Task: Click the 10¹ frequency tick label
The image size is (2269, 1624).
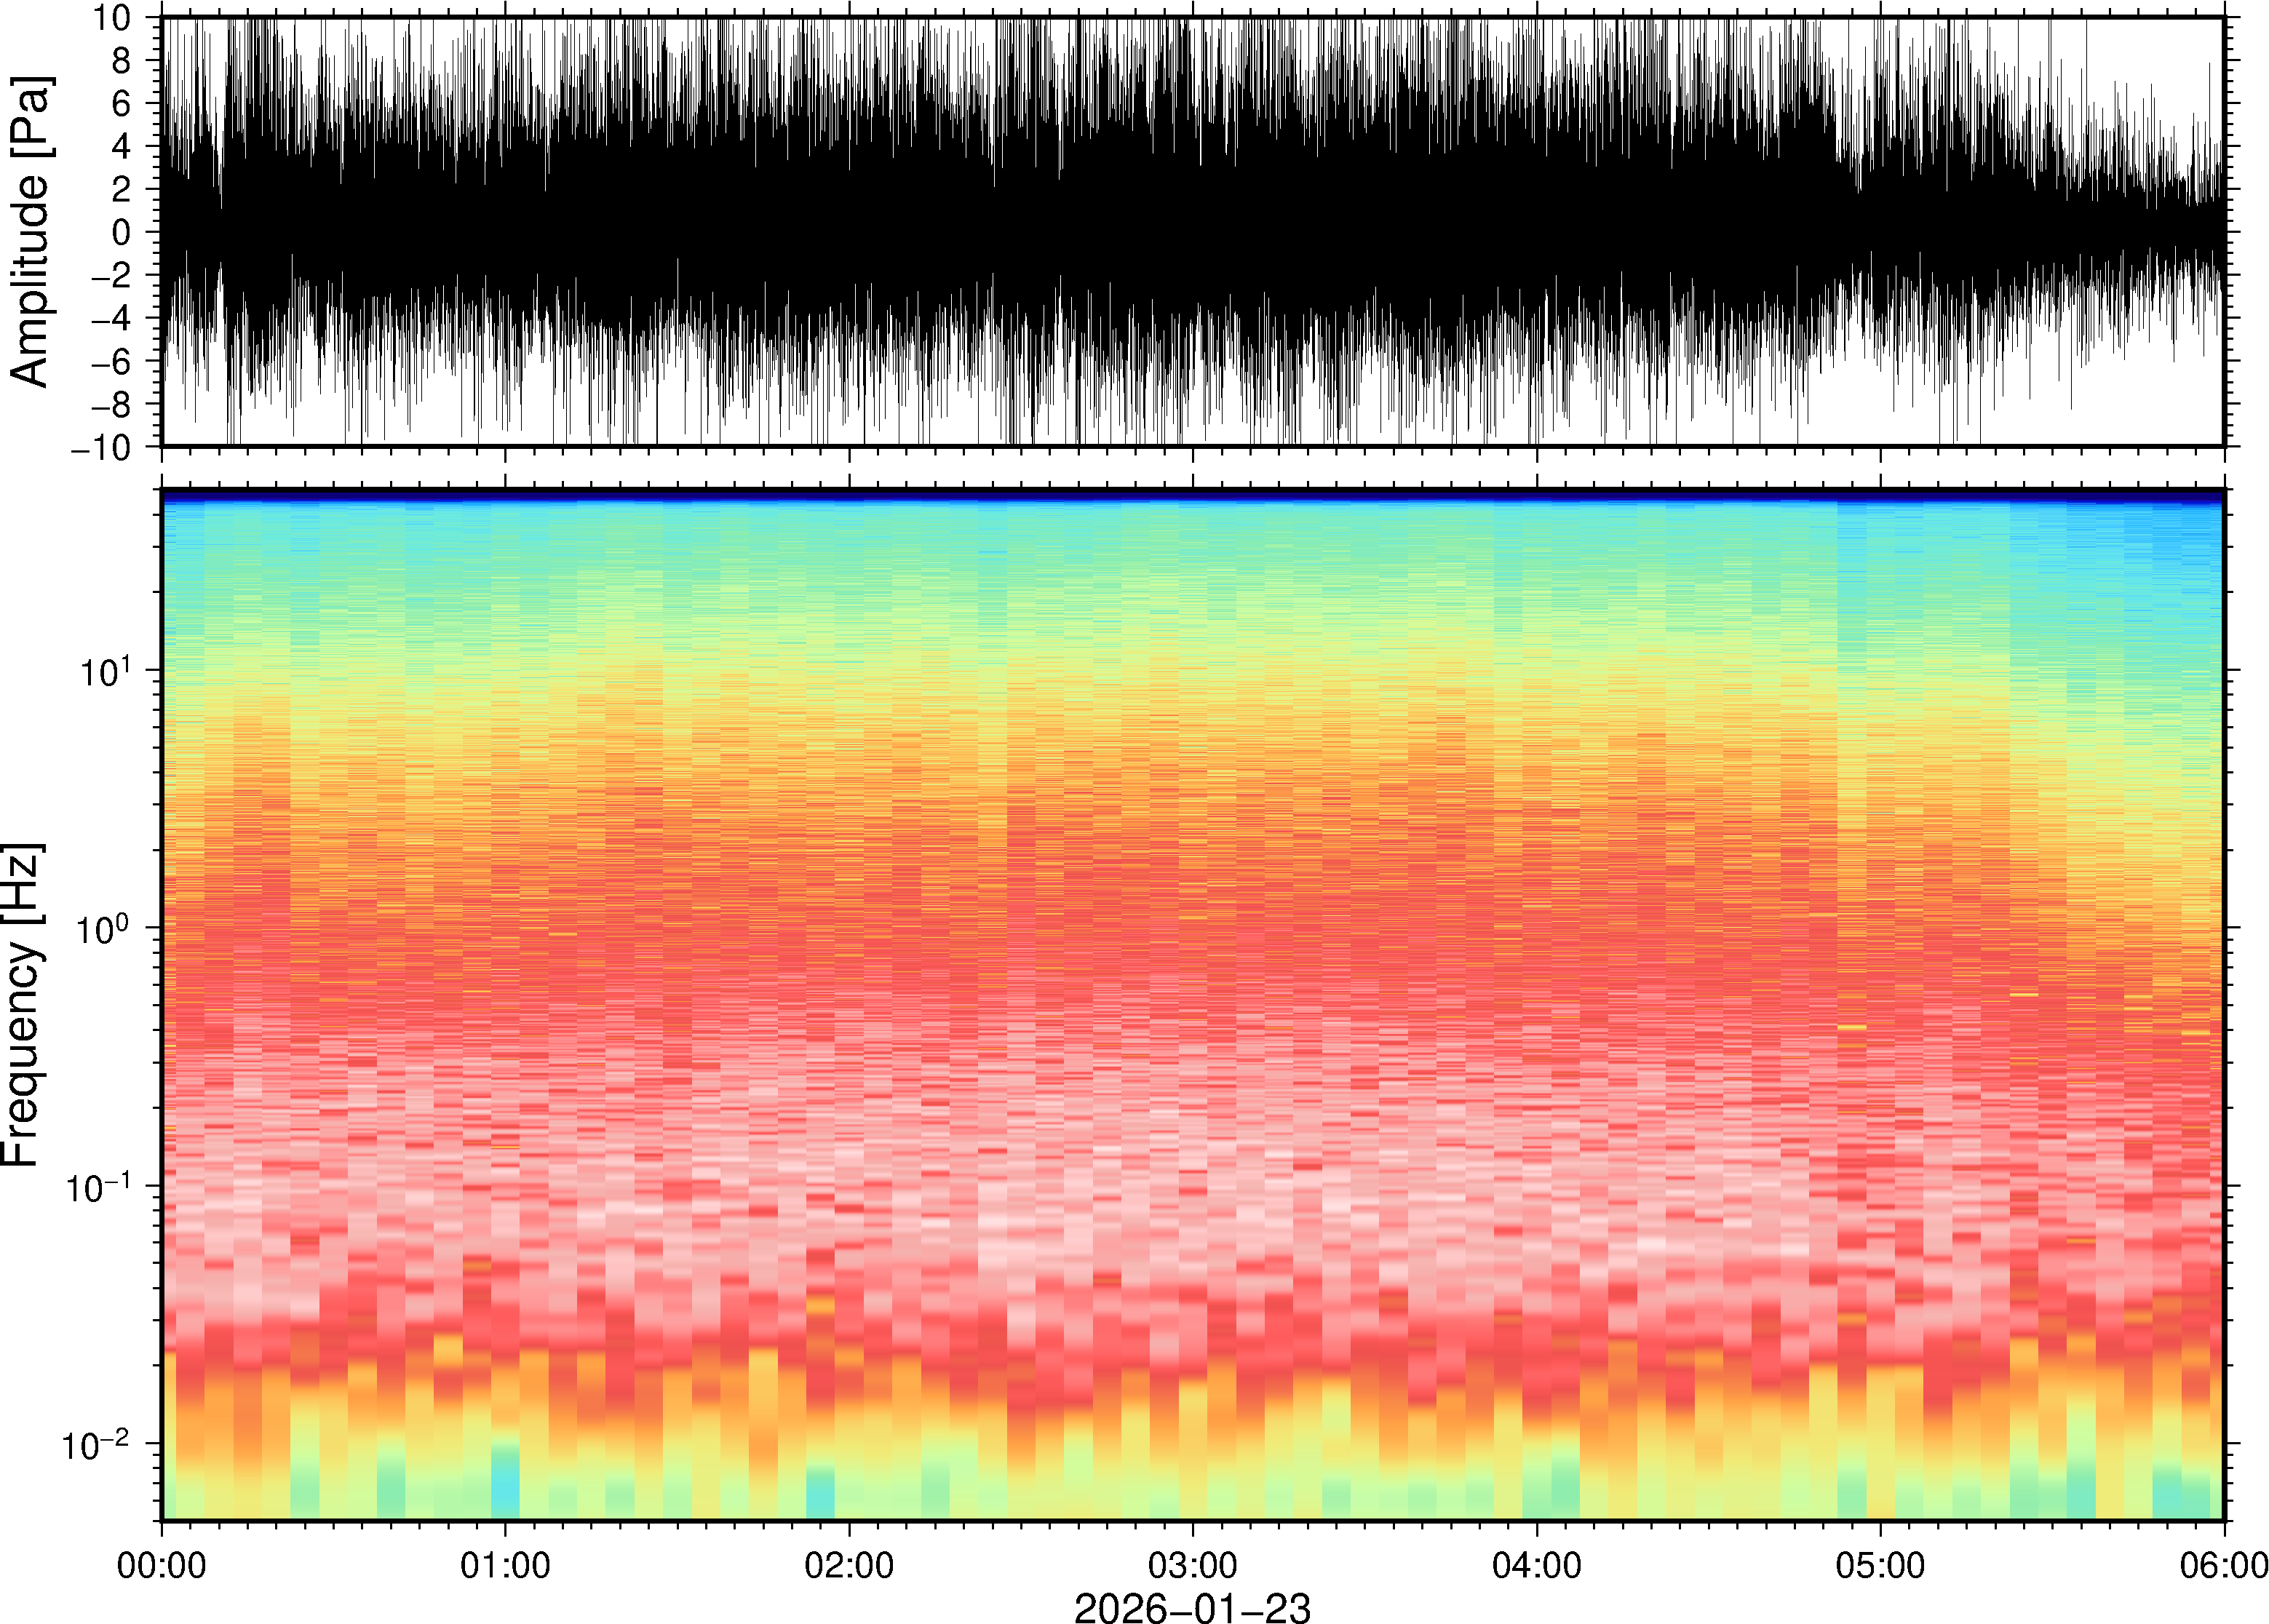Action: tap(105, 671)
